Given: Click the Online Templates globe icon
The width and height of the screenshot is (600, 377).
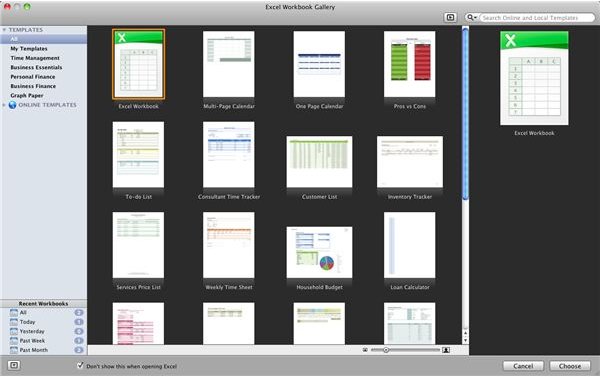Looking at the screenshot, I should [13, 105].
